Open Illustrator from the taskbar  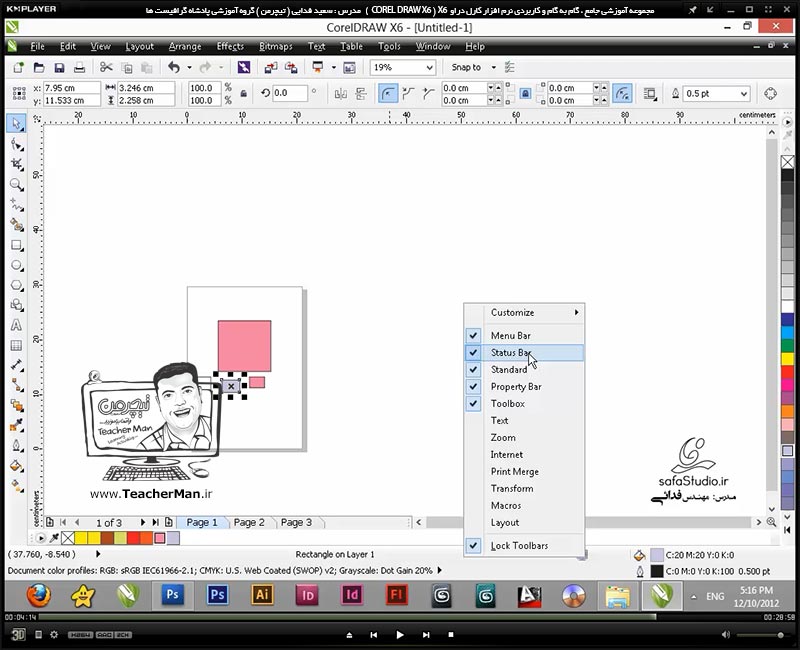coord(262,595)
